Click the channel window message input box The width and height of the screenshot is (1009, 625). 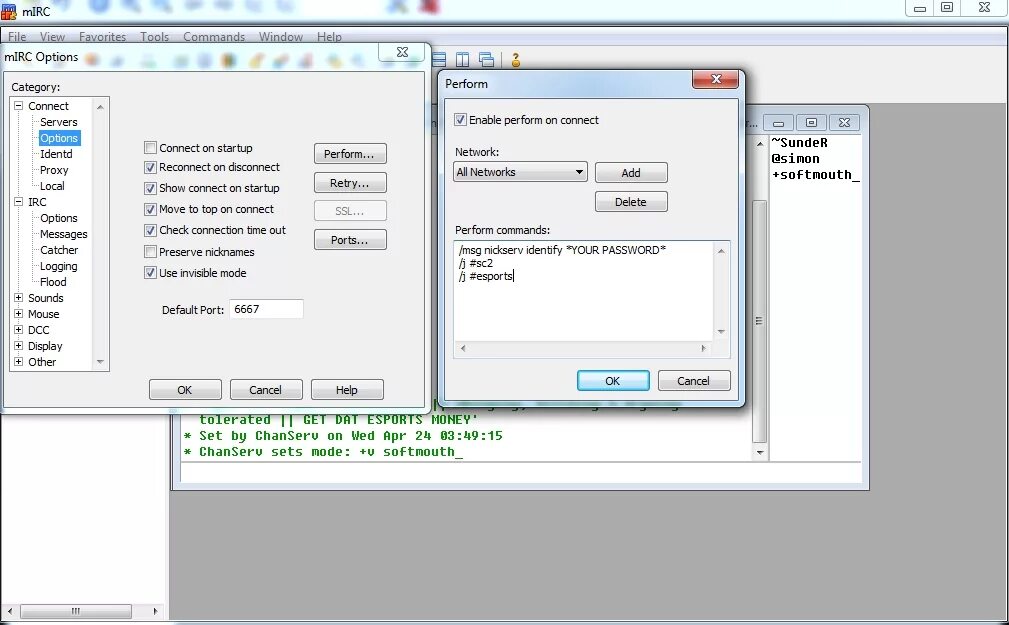521,472
